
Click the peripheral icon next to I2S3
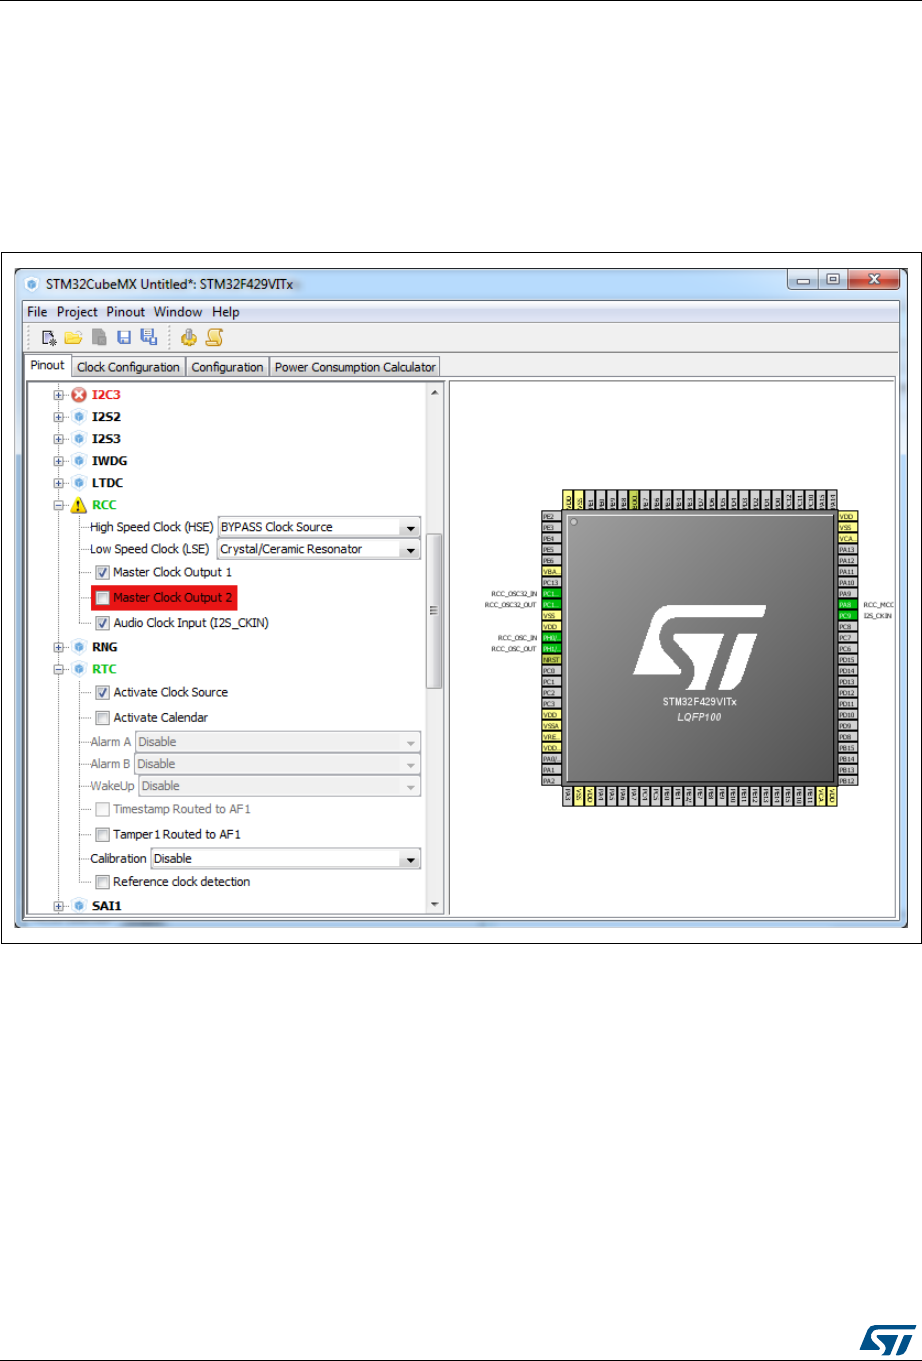point(79,439)
